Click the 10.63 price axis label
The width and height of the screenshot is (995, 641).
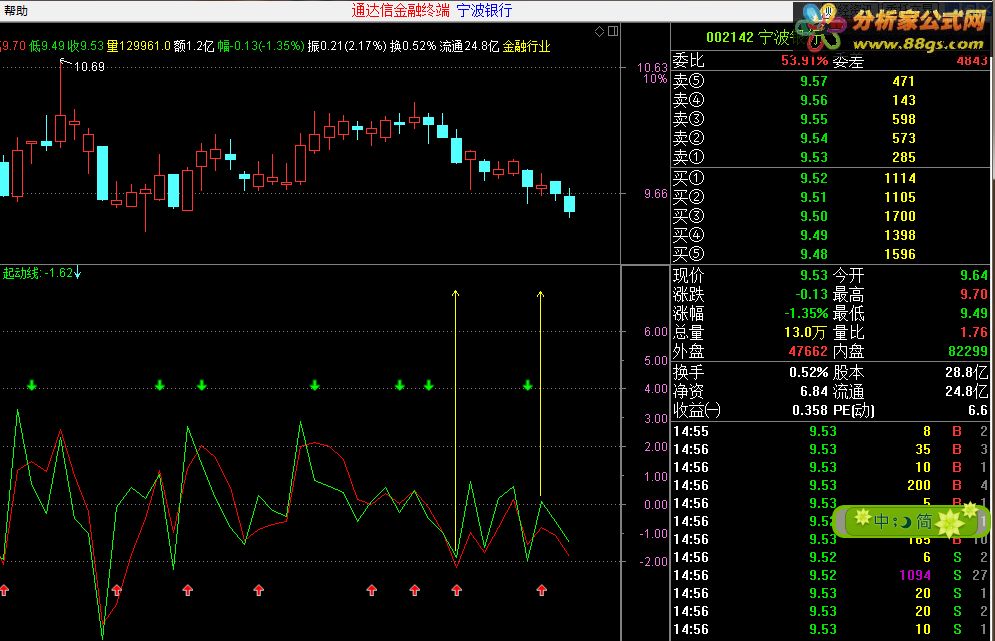(652, 68)
